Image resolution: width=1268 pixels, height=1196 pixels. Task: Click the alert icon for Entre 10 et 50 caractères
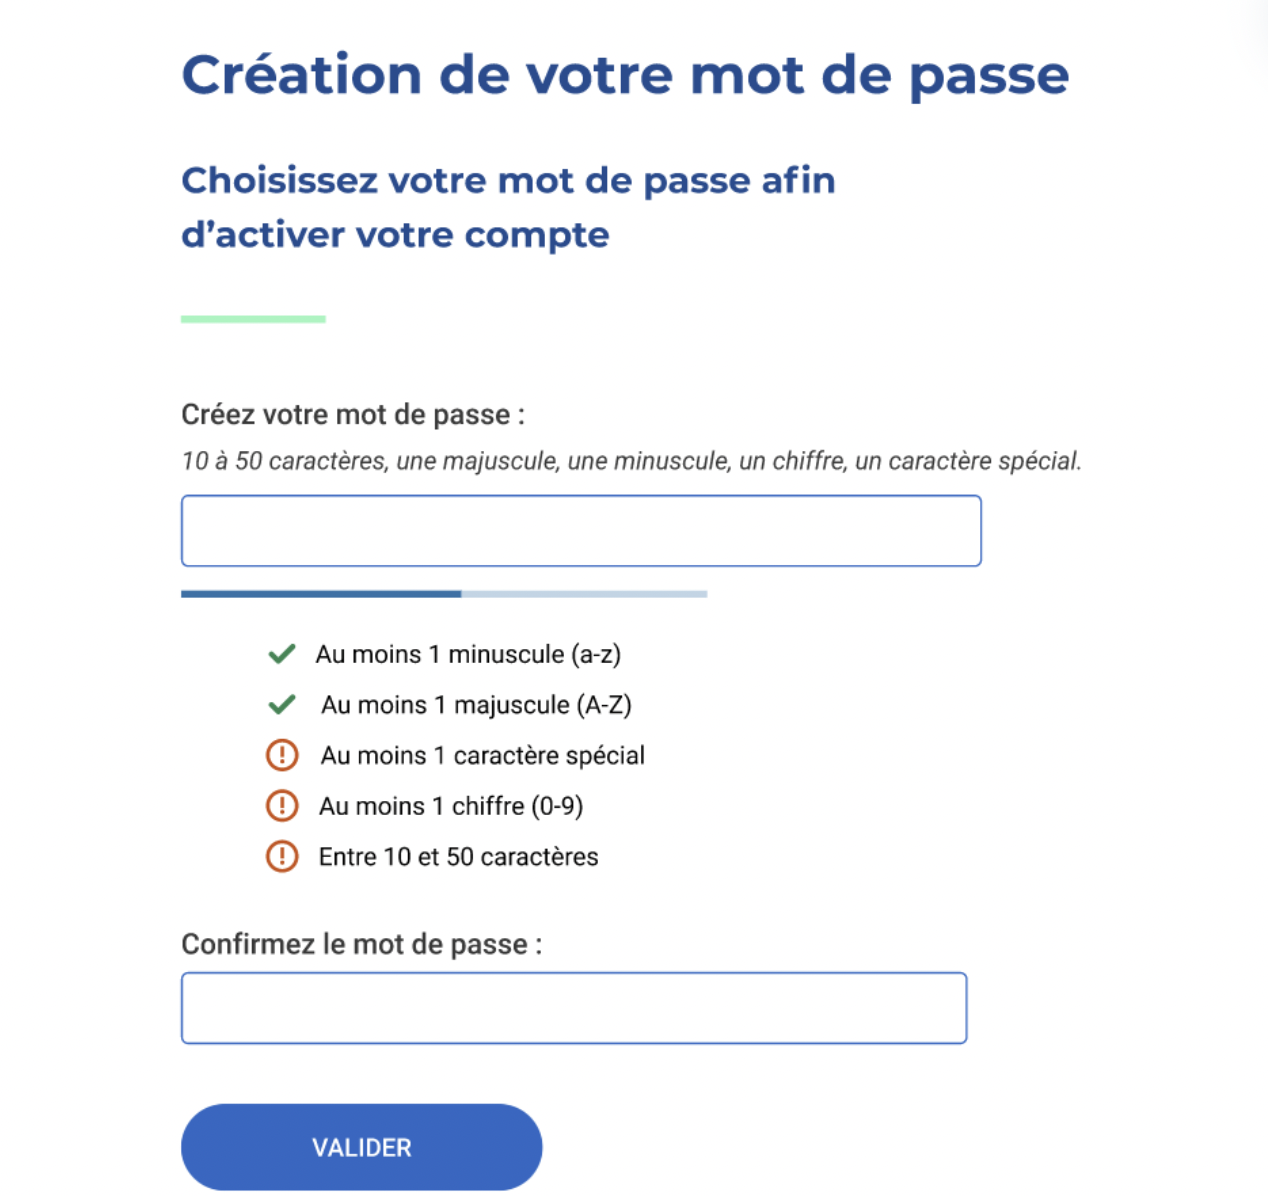[x=283, y=857]
